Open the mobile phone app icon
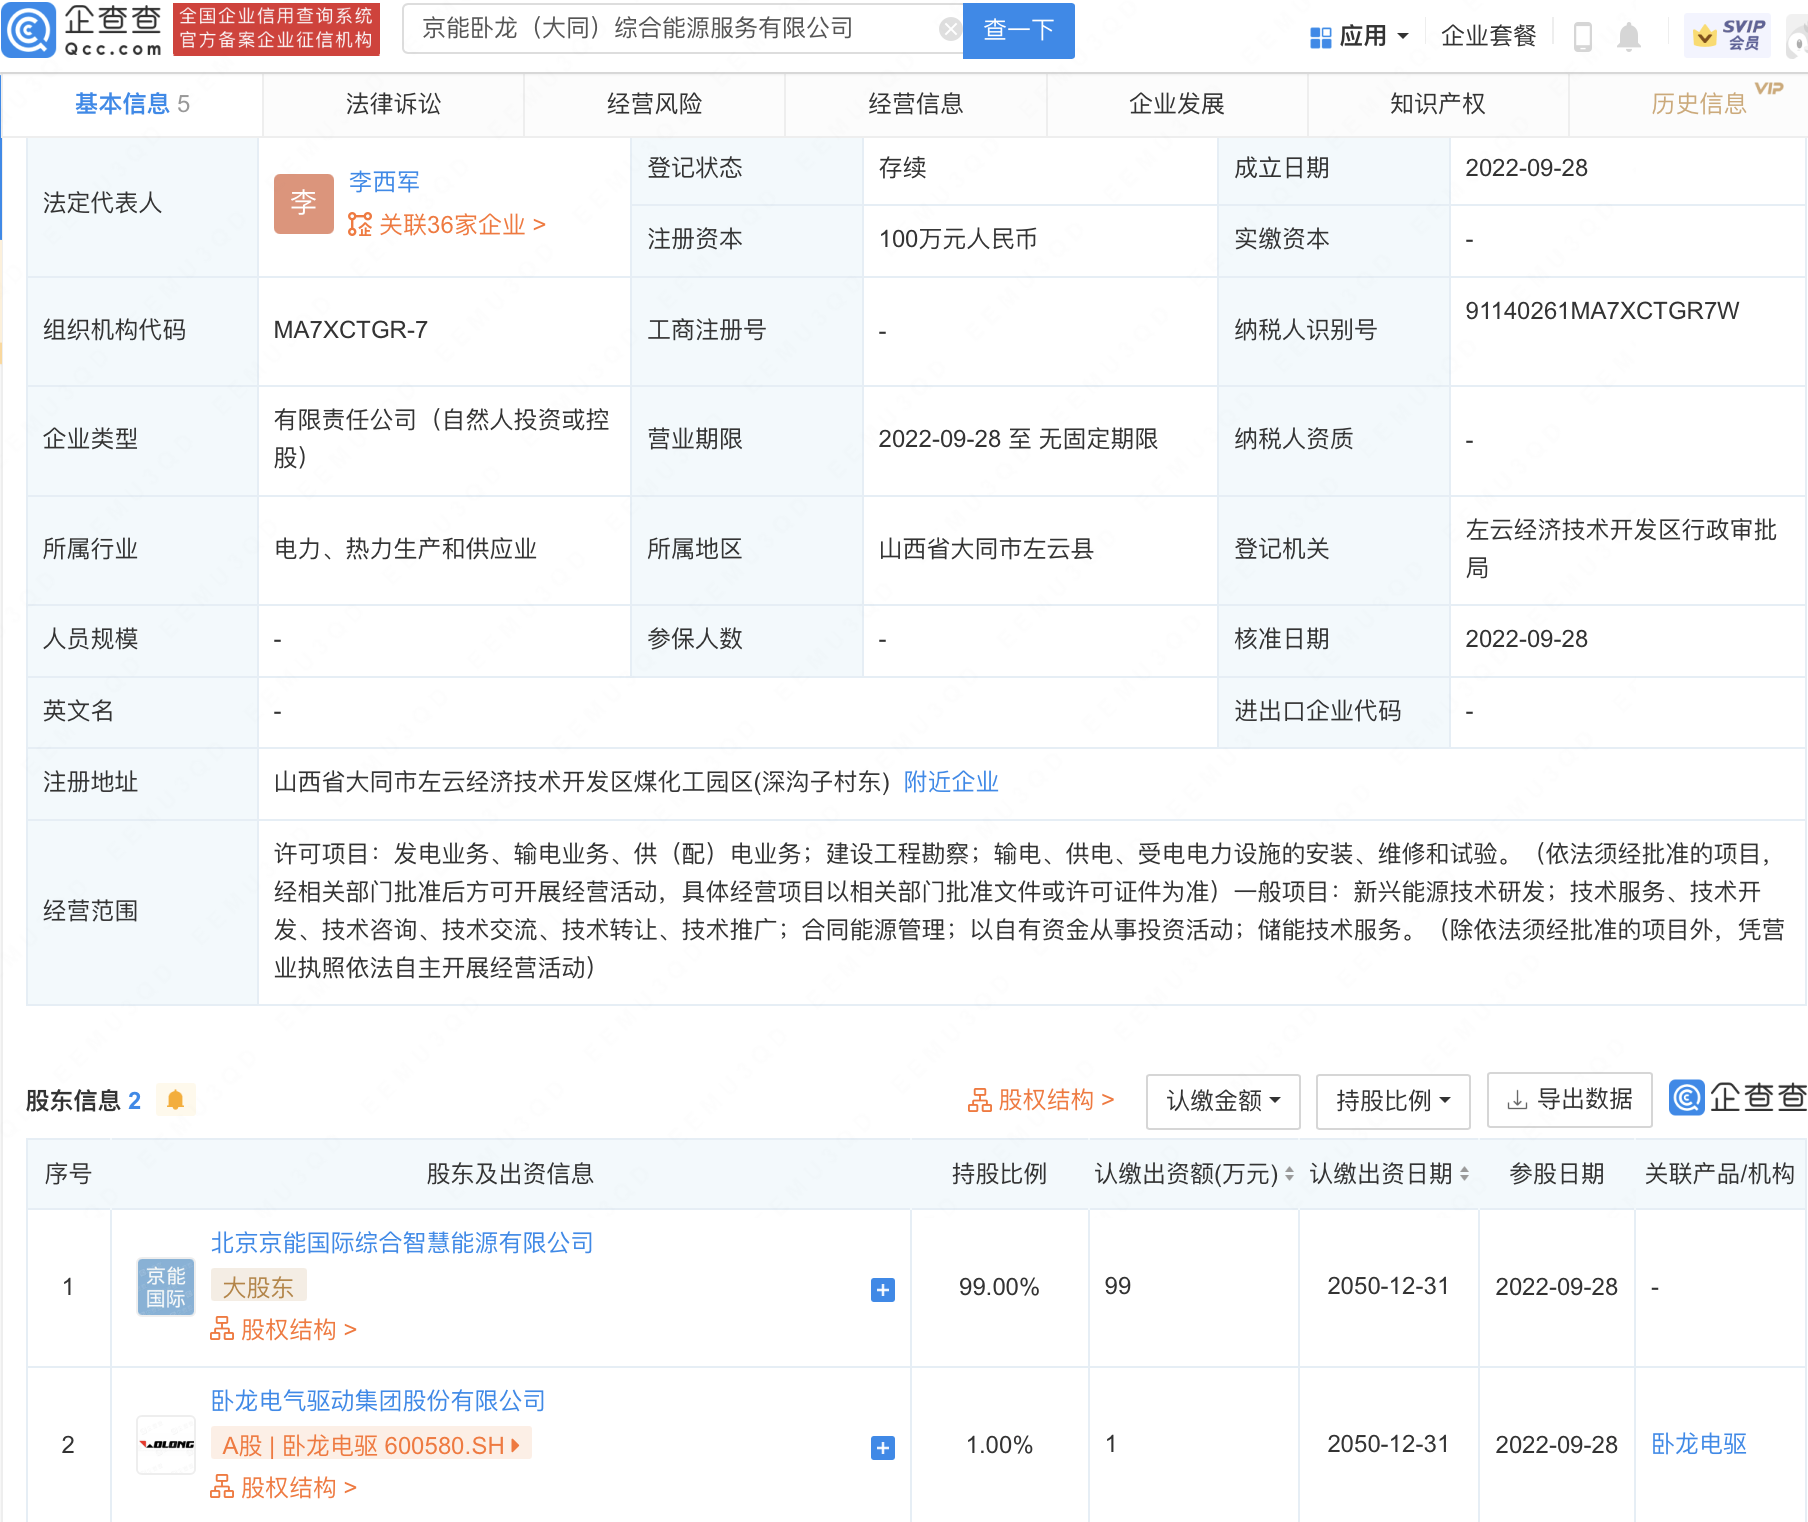The width and height of the screenshot is (1808, 1522). click(x=1582, y=37)
